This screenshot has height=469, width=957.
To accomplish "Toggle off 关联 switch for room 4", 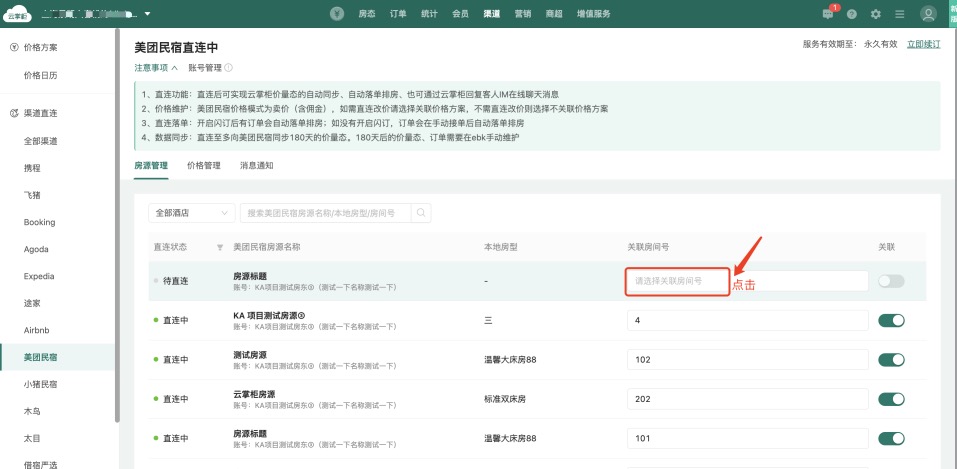I will coord(890,320).
